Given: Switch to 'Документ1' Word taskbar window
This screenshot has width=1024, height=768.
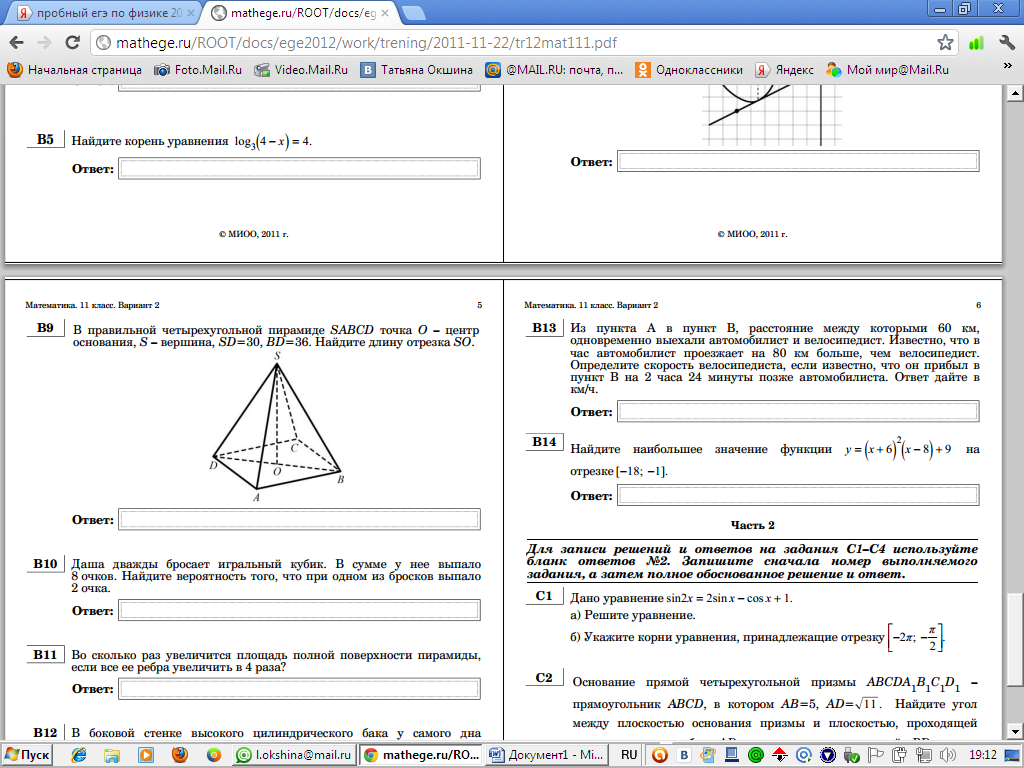Looking at the screenshot, I should [547, 755].
